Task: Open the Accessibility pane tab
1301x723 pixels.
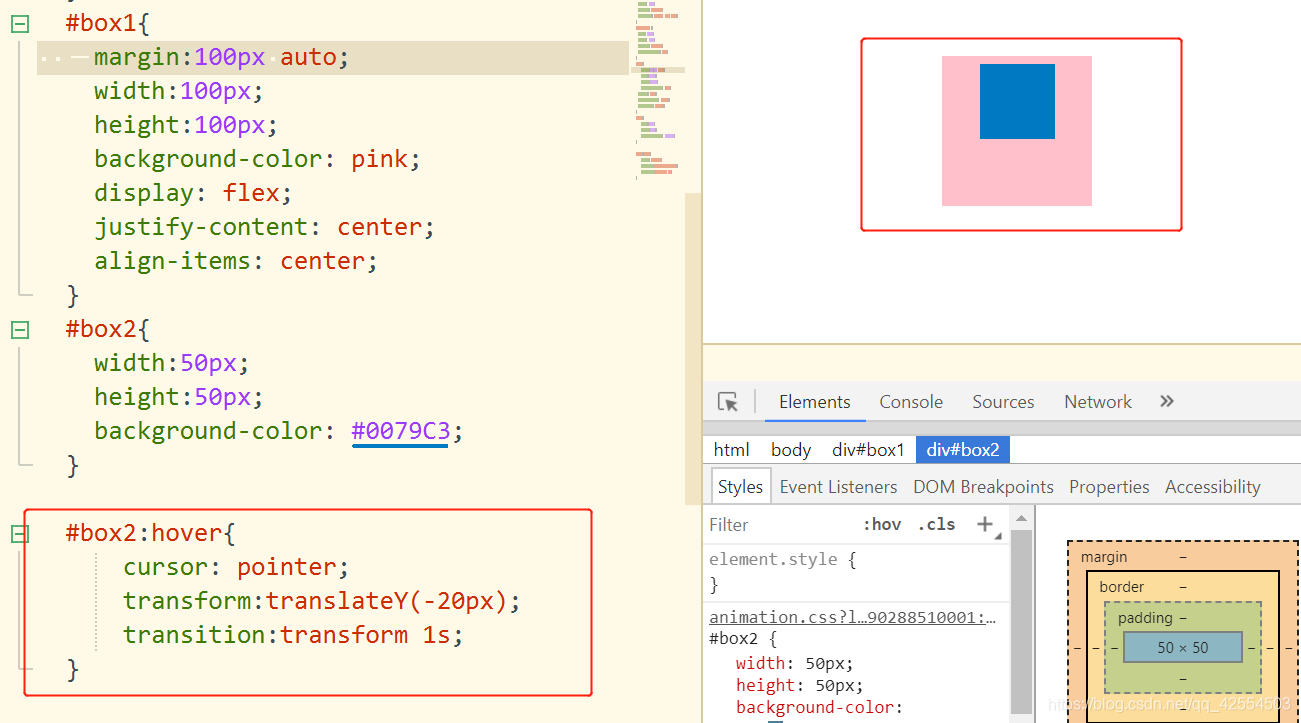Action: click(1212, 487)
